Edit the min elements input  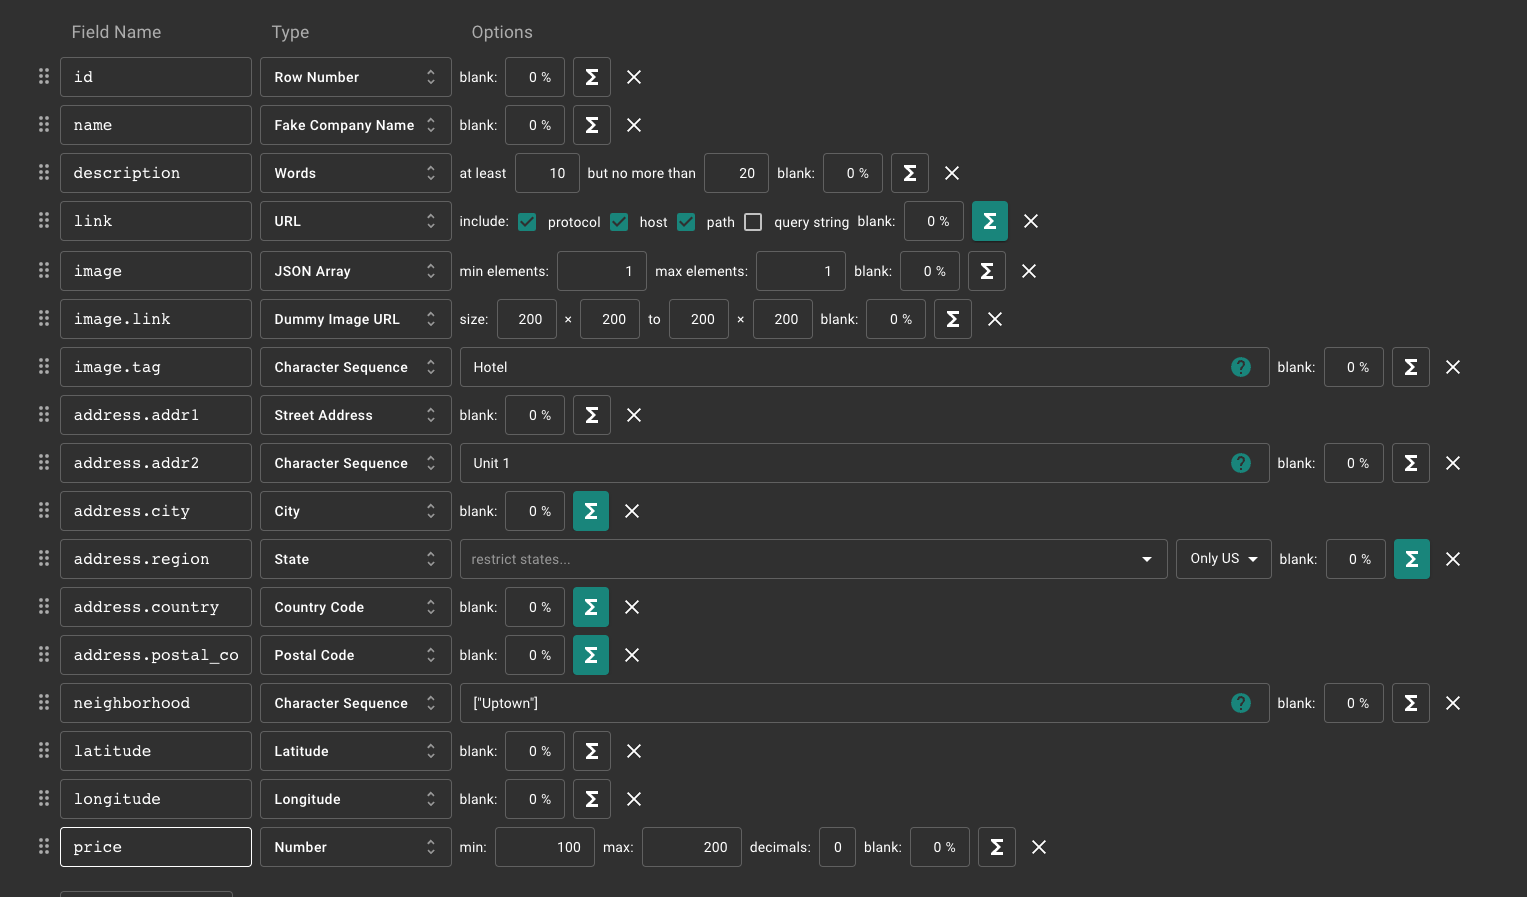602,271
